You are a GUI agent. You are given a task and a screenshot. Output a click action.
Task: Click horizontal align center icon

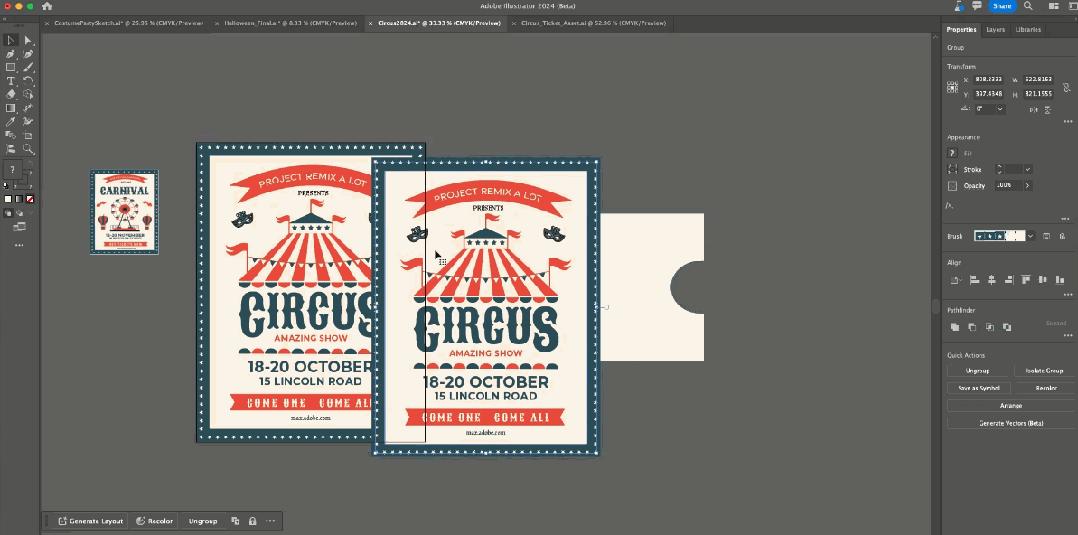coord(991,280)
